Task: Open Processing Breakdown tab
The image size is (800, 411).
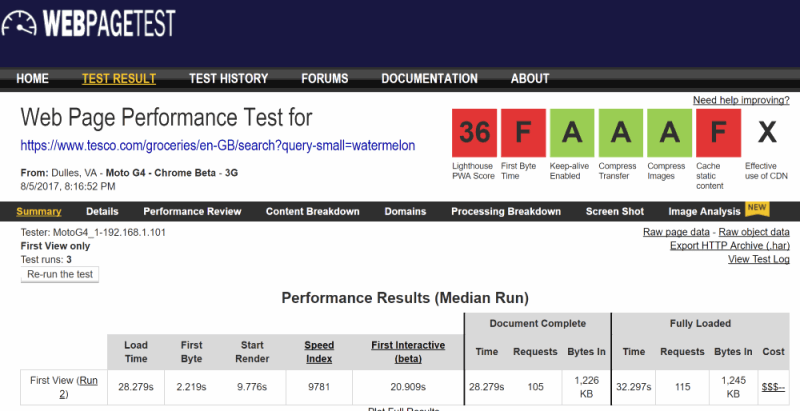Action: [506, 212]
